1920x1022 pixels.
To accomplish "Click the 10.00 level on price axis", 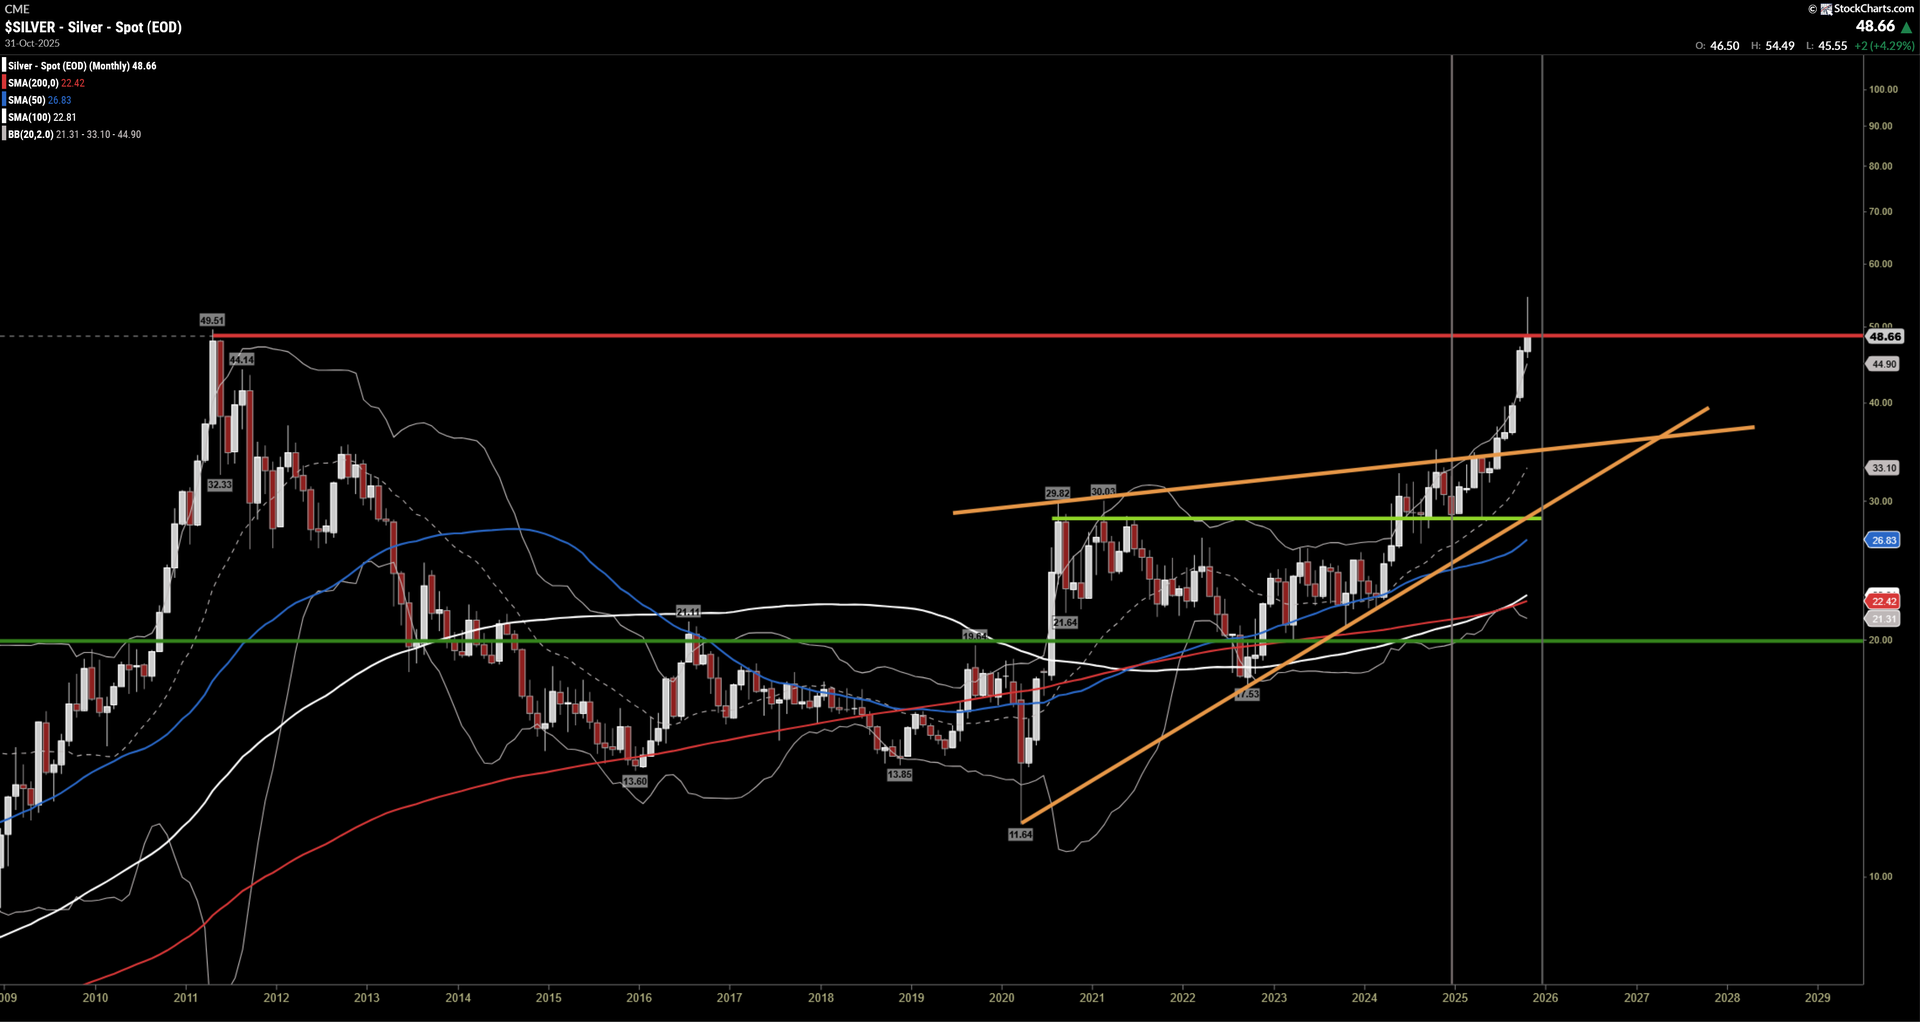I will point(1880,876).
